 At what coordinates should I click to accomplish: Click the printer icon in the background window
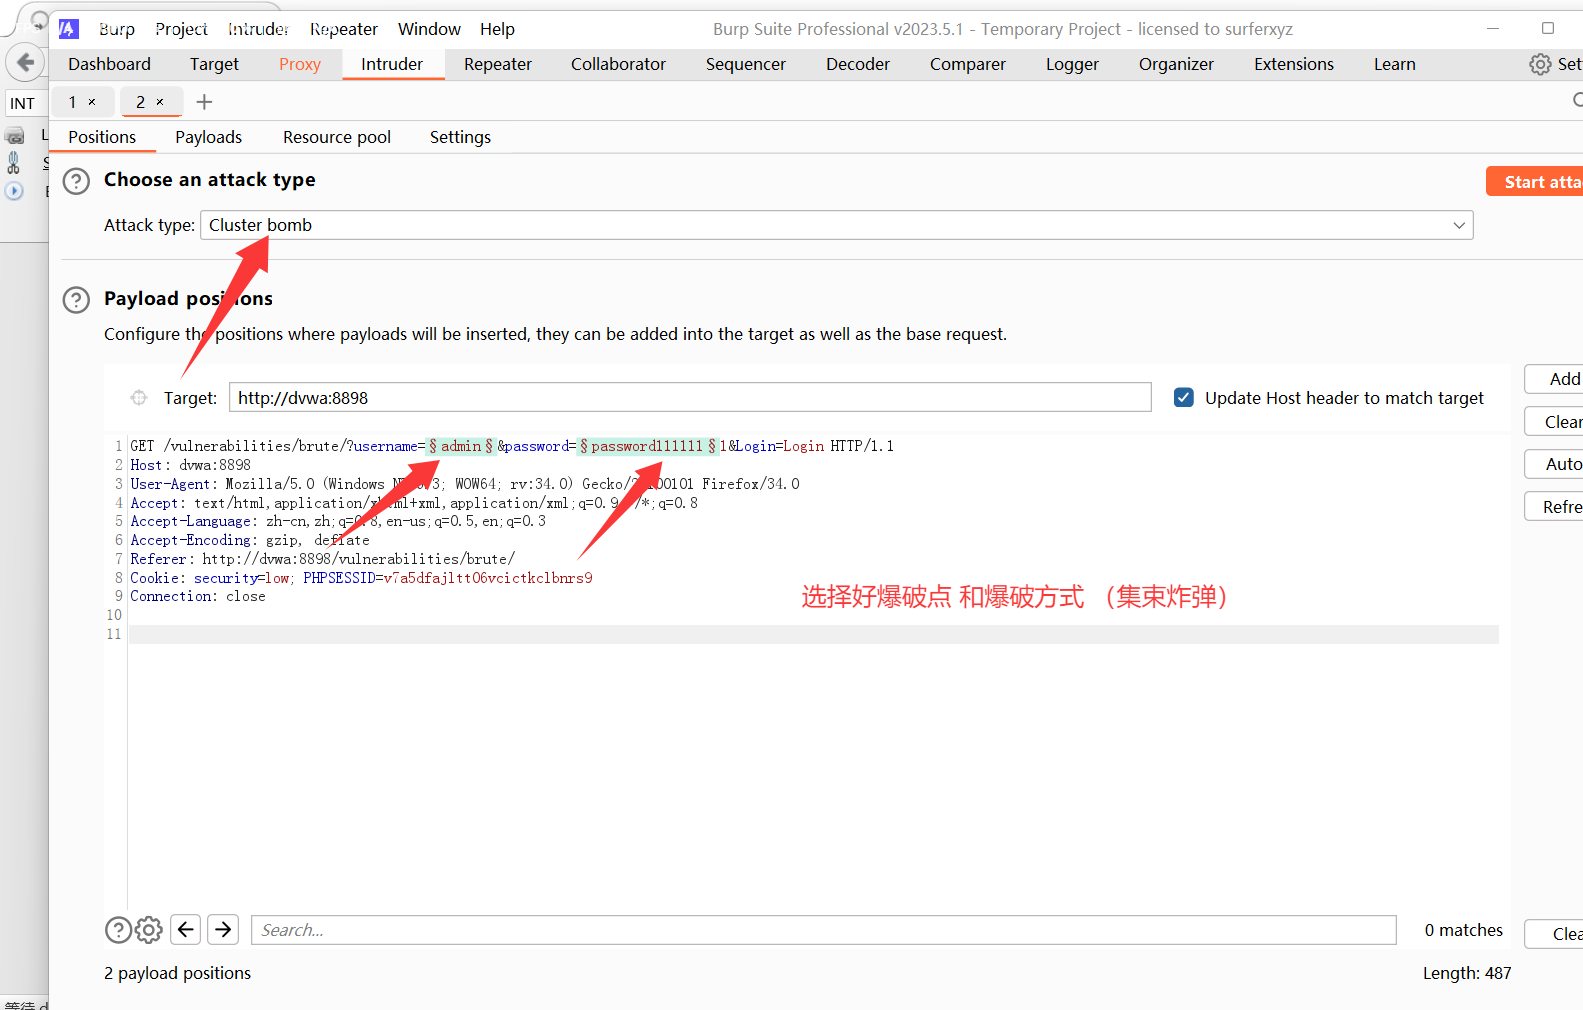point(15,136)
